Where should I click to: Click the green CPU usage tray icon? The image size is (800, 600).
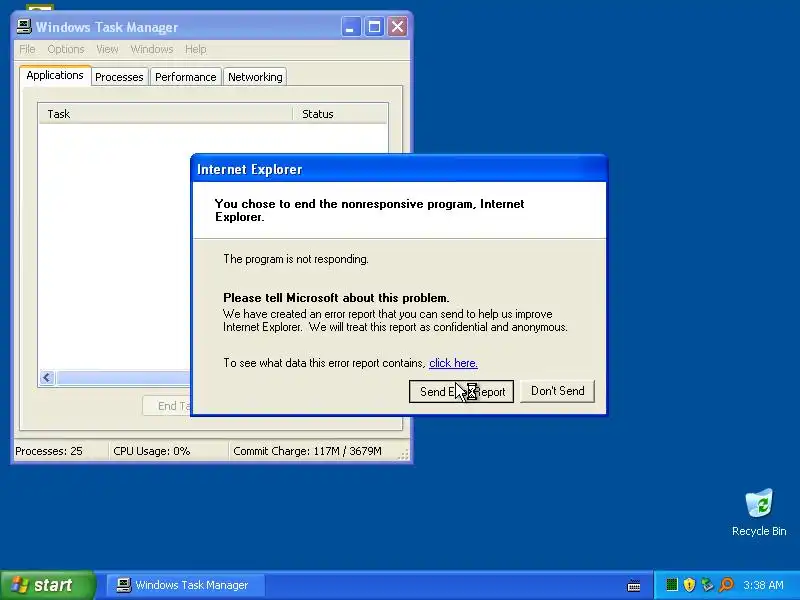671,585
